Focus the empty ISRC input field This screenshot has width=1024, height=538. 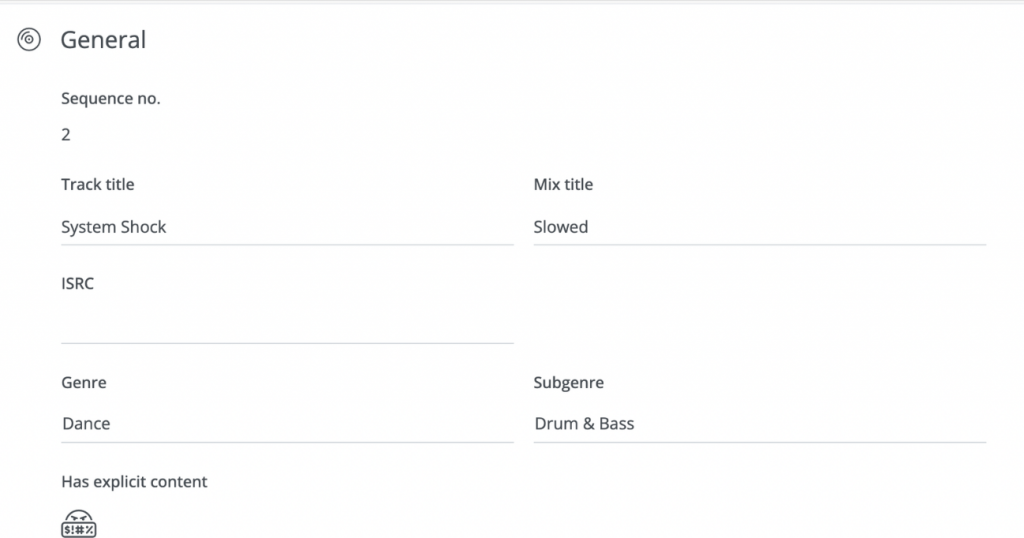(x=287, y=325)
